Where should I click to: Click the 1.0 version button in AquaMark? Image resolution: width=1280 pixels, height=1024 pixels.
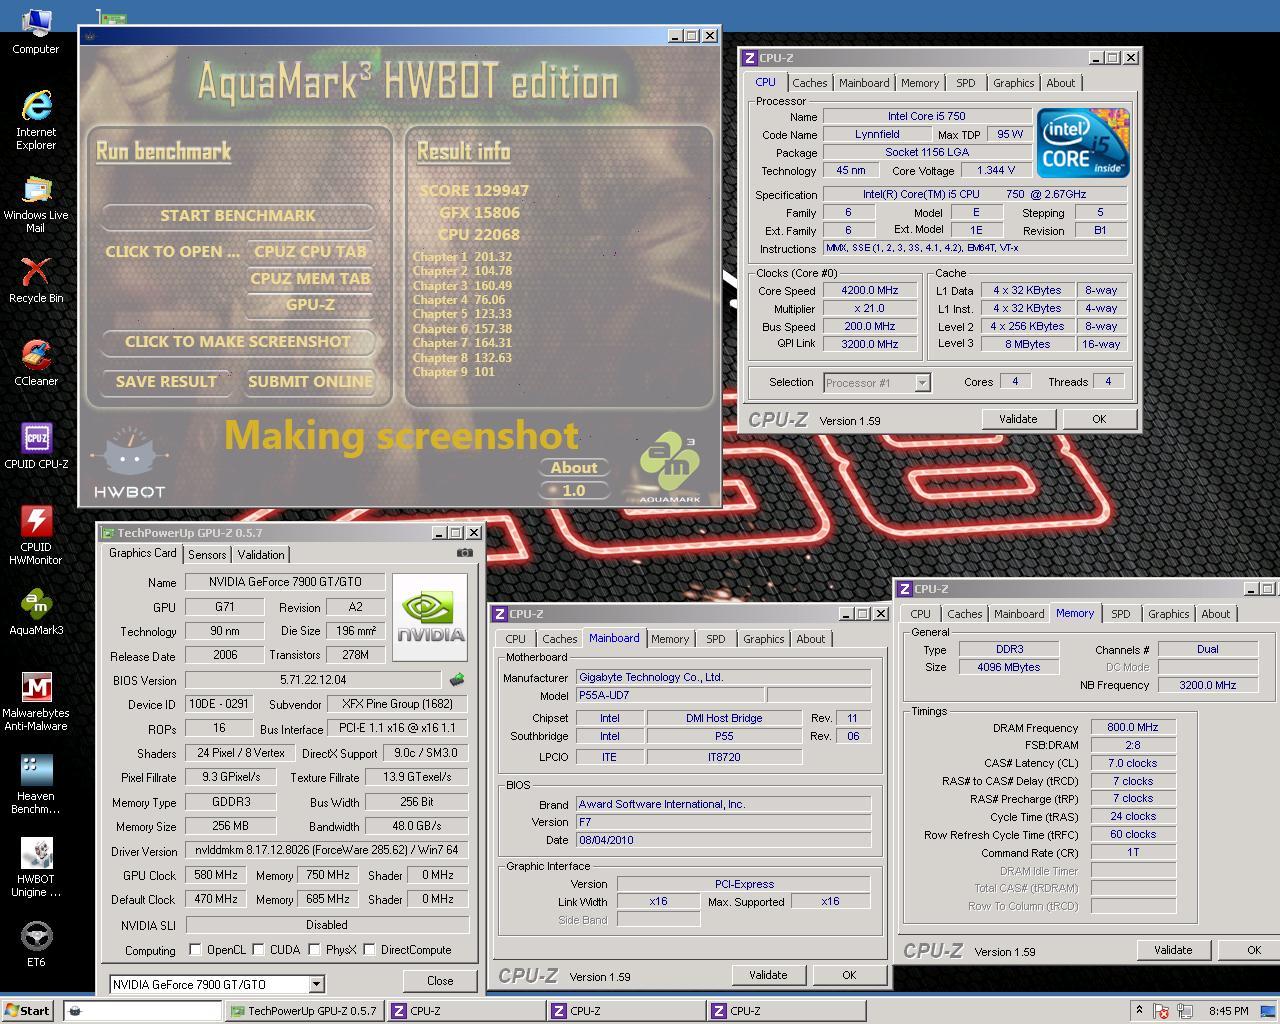pos(574,490)
